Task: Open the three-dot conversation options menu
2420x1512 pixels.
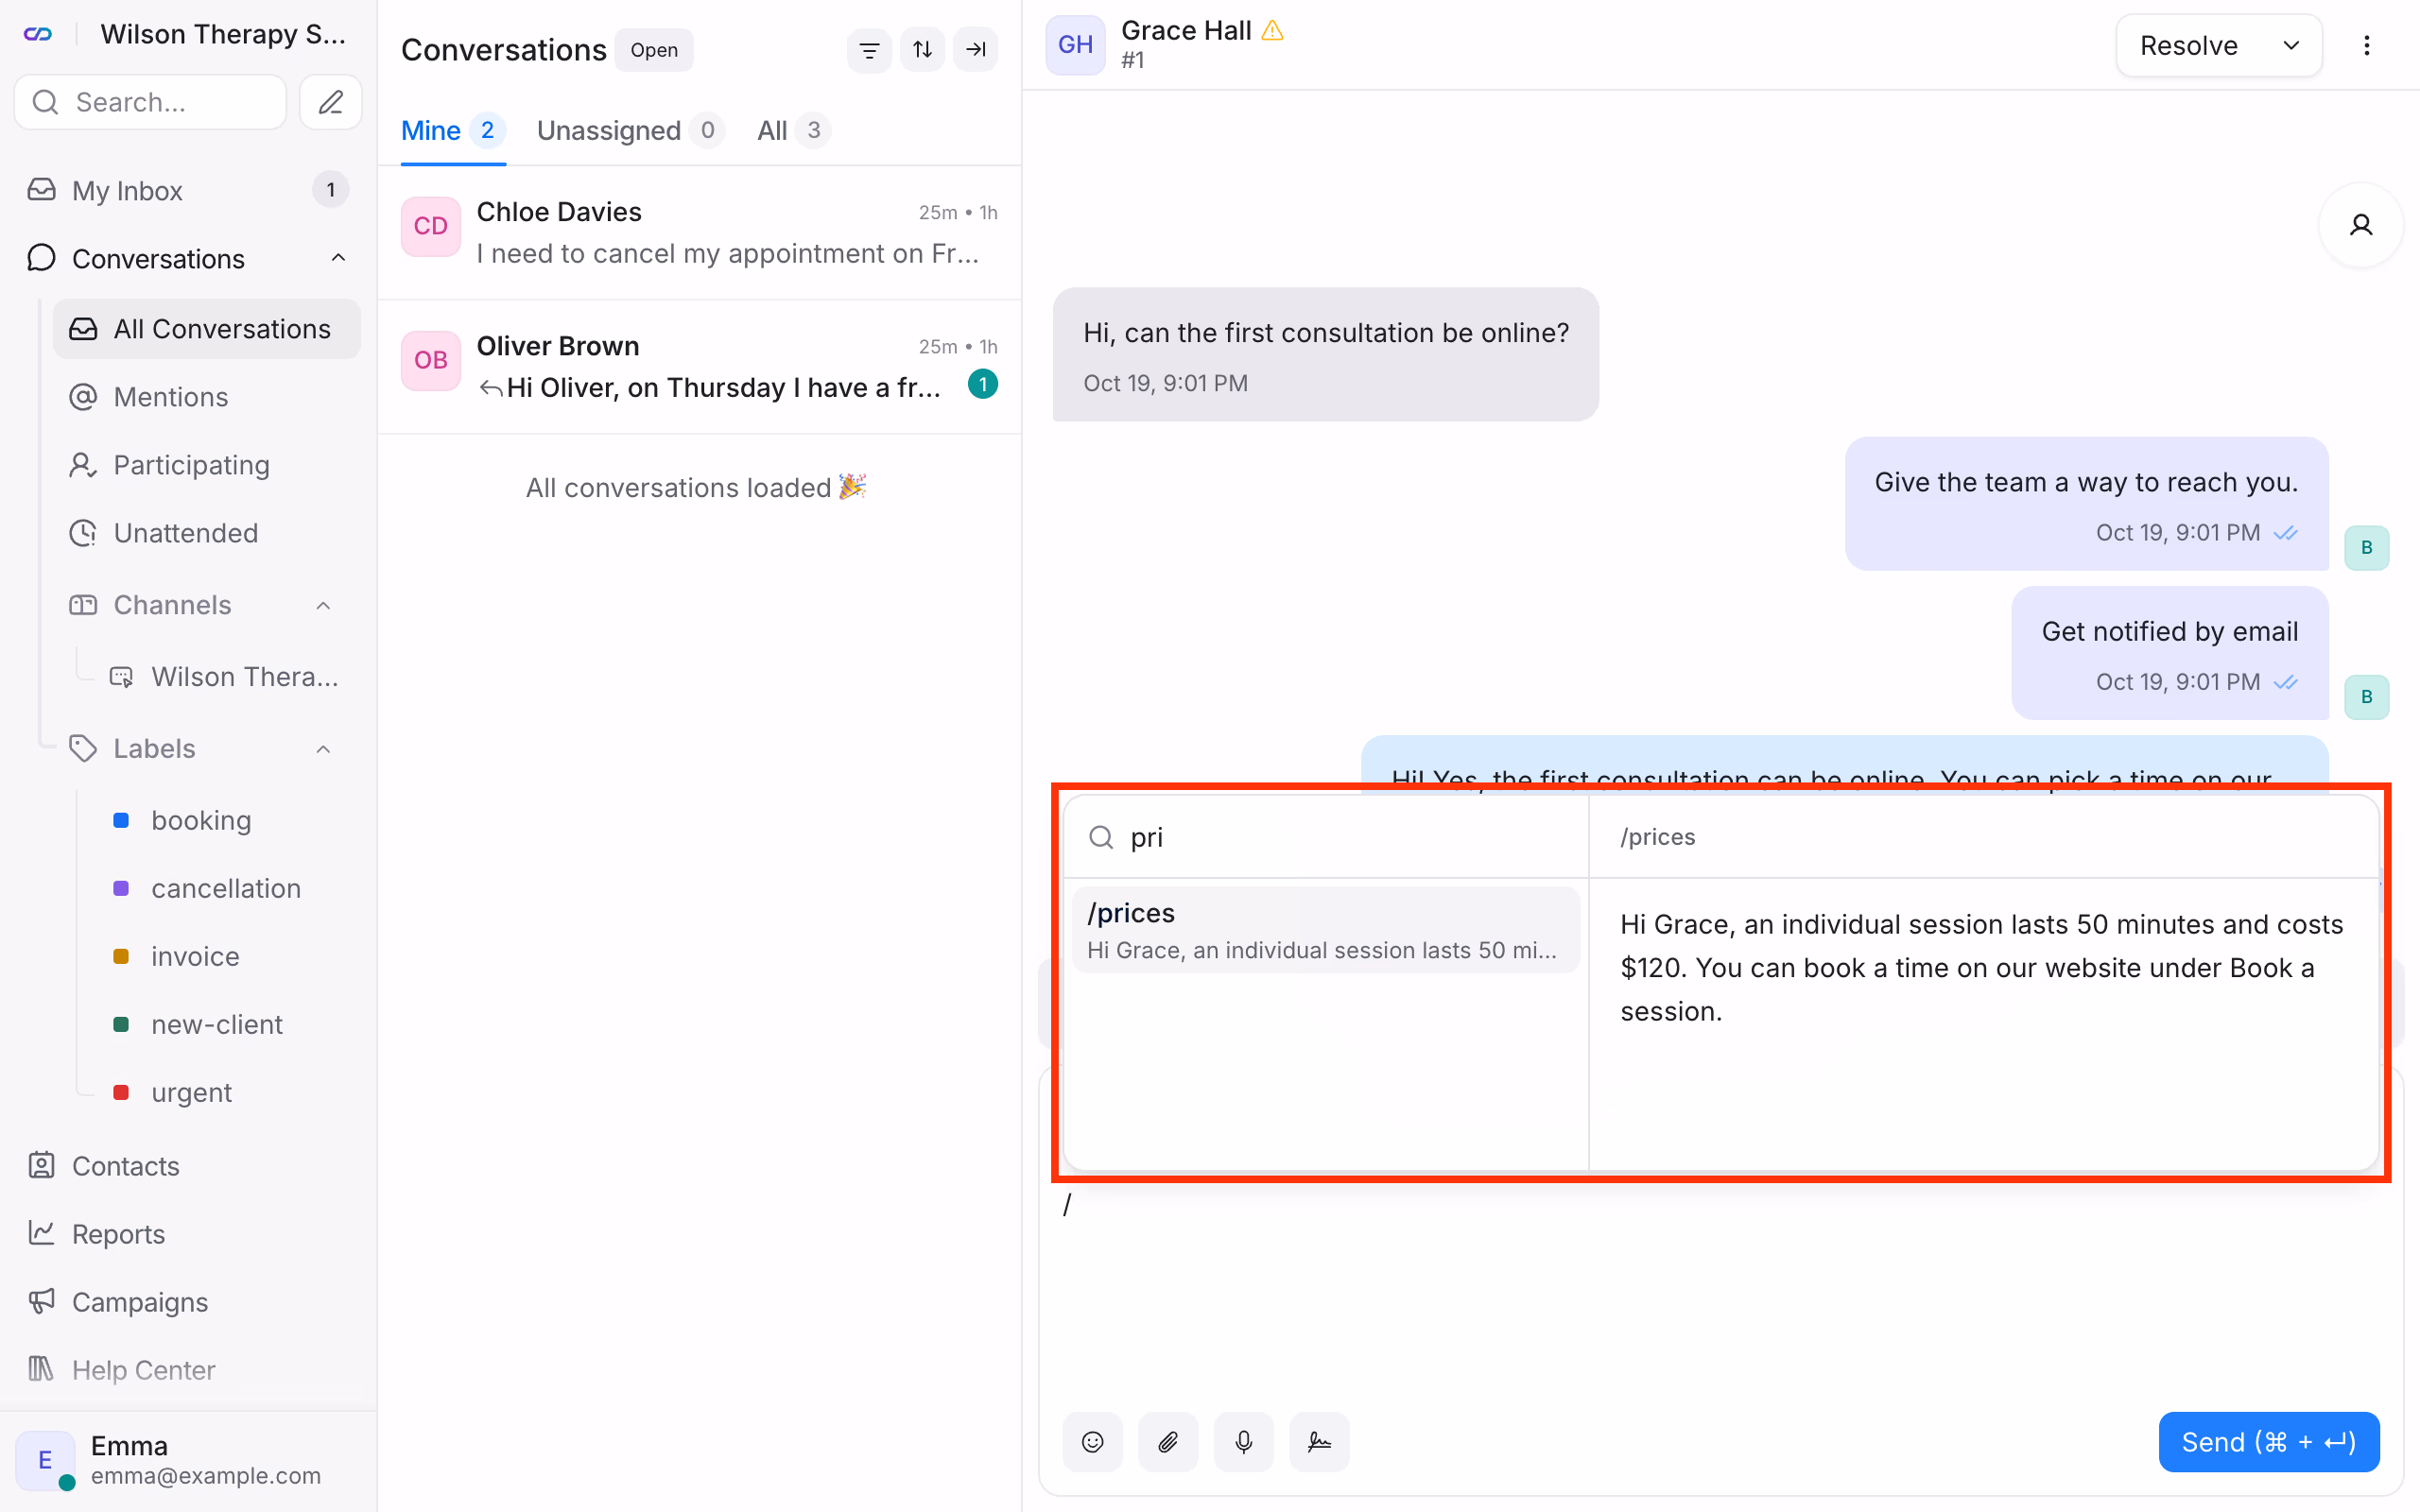Action: point(2366,45)
